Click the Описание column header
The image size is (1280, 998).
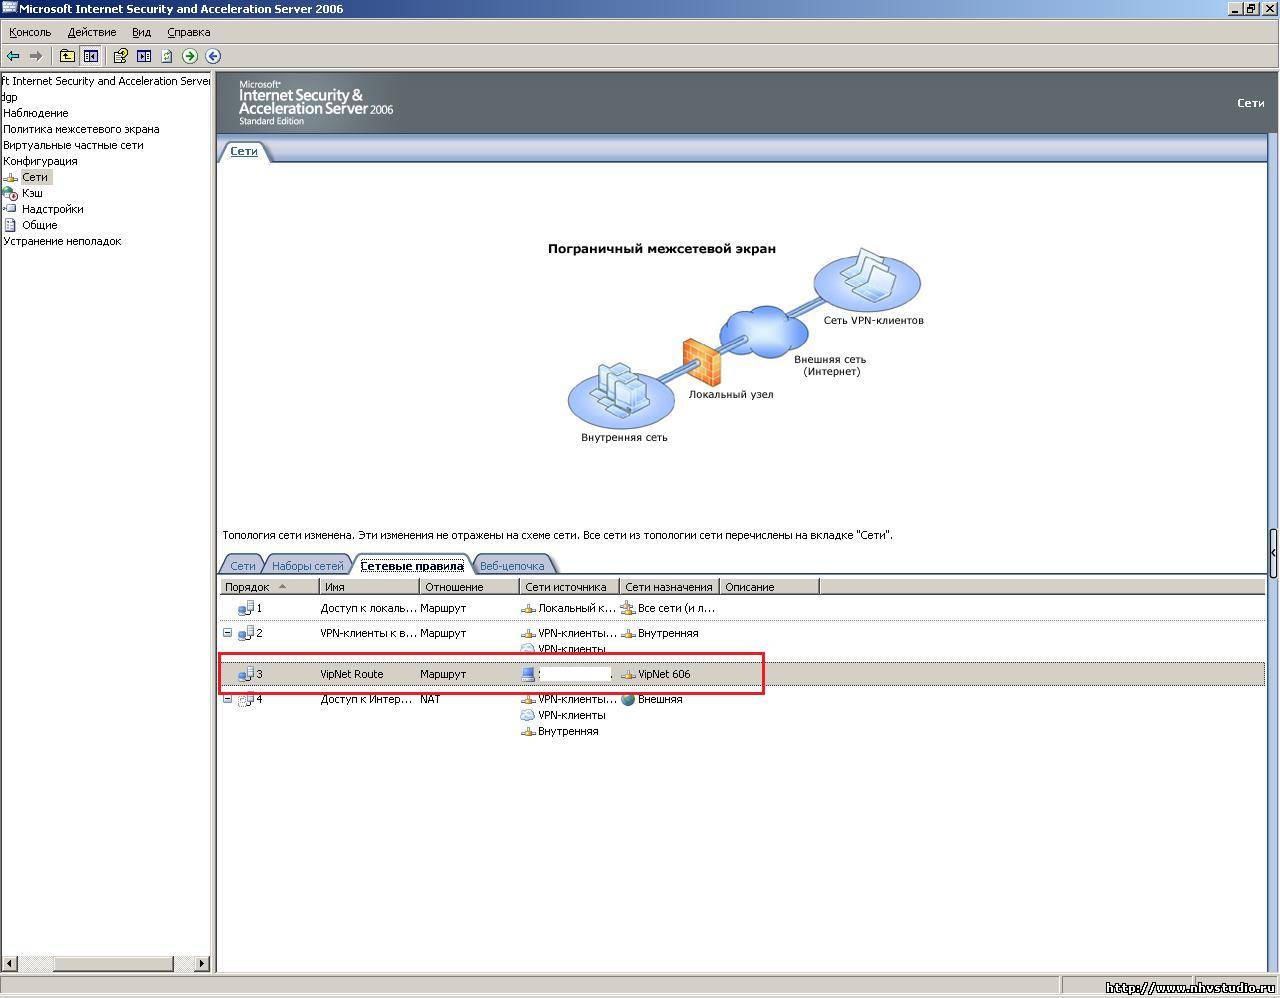770,587
